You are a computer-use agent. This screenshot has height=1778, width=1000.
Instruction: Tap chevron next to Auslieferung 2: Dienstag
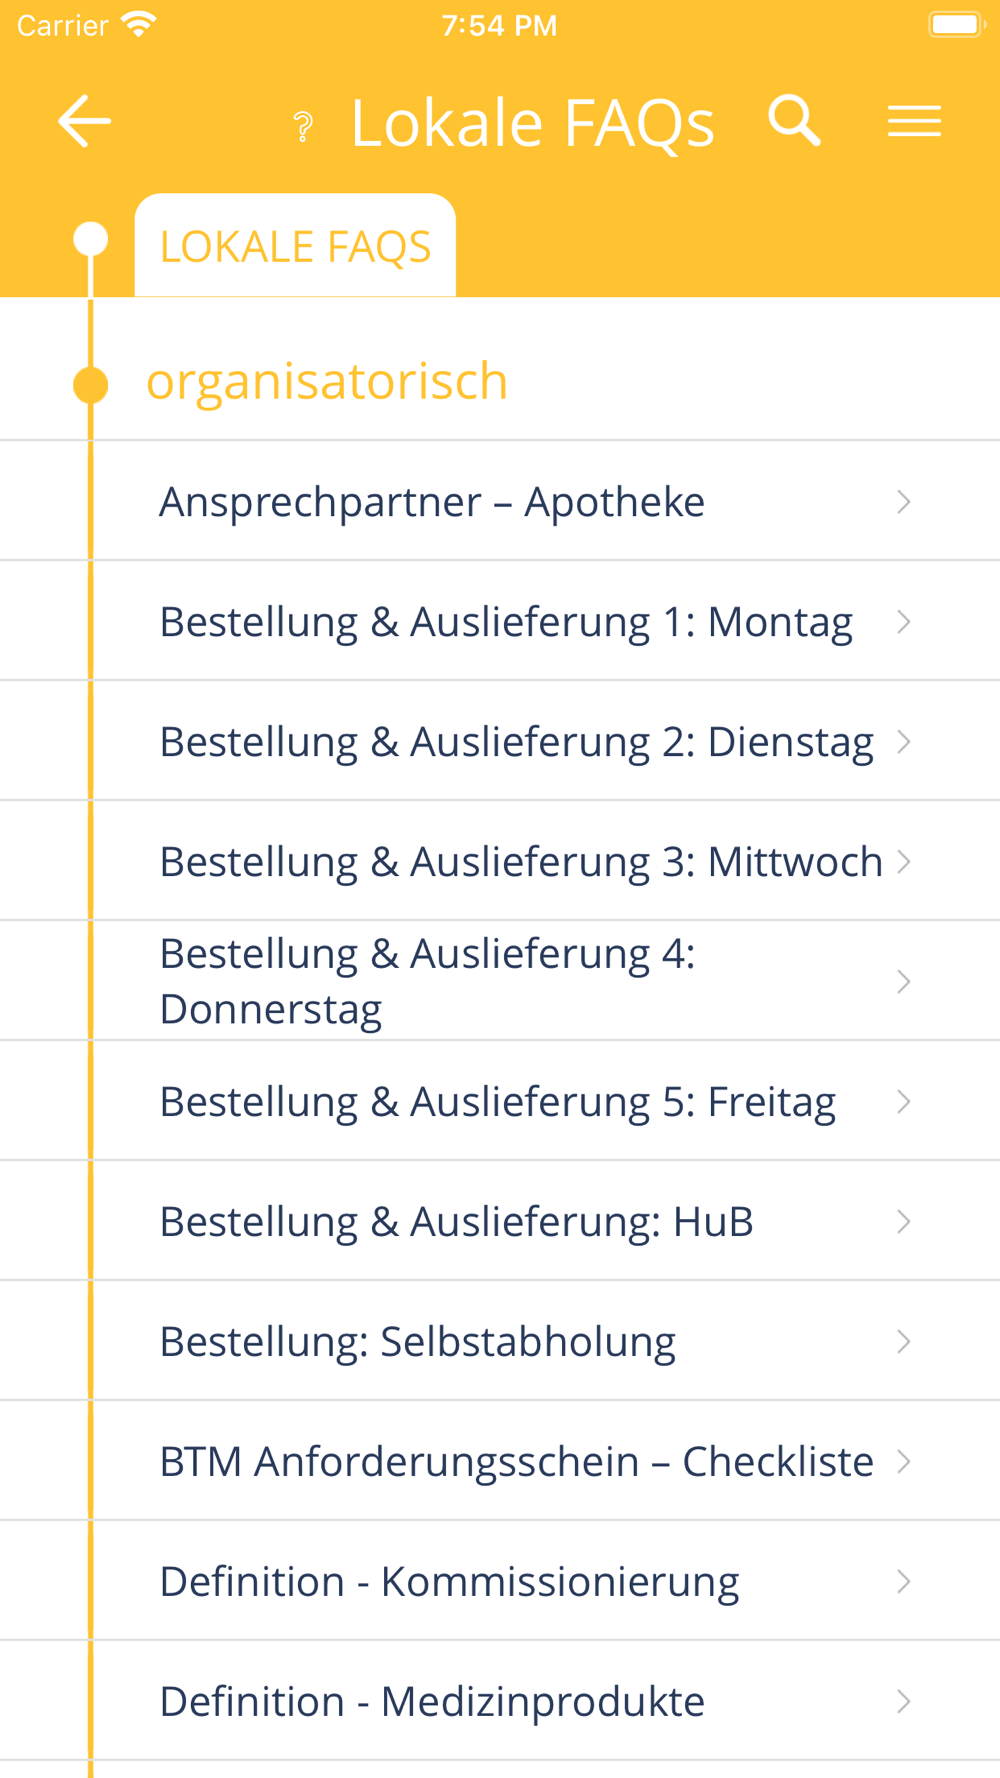(904, 741)
